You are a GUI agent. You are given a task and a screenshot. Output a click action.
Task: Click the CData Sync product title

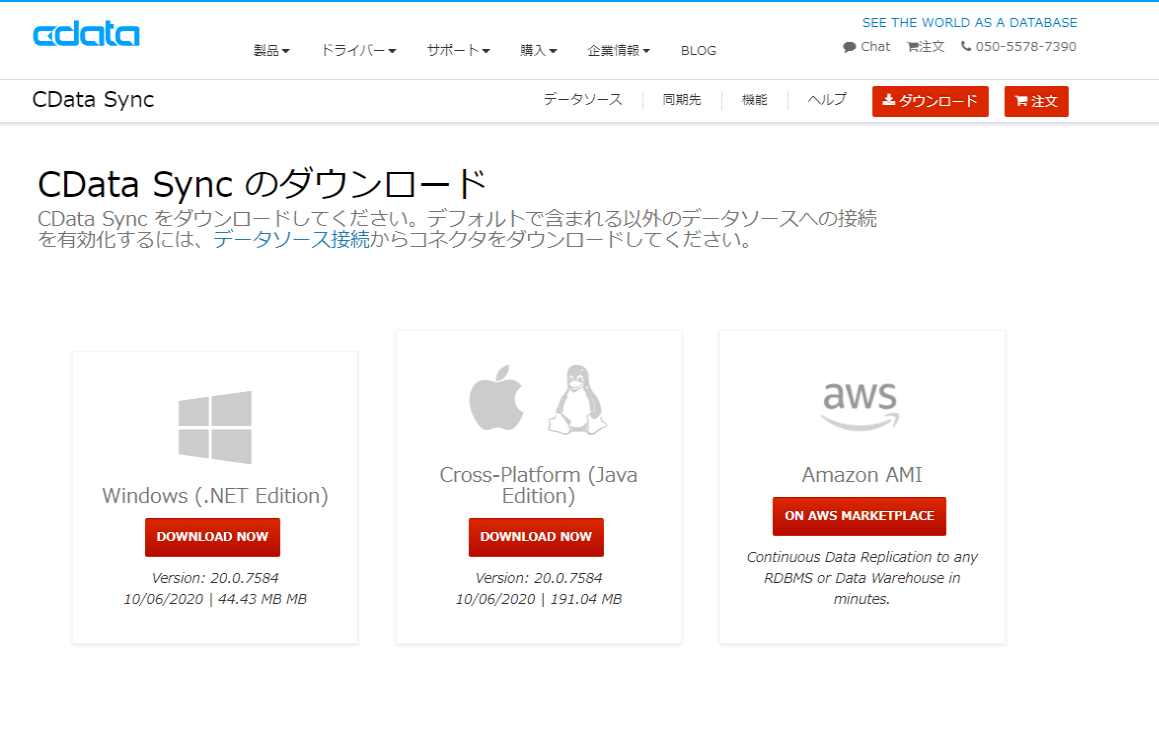93,100
